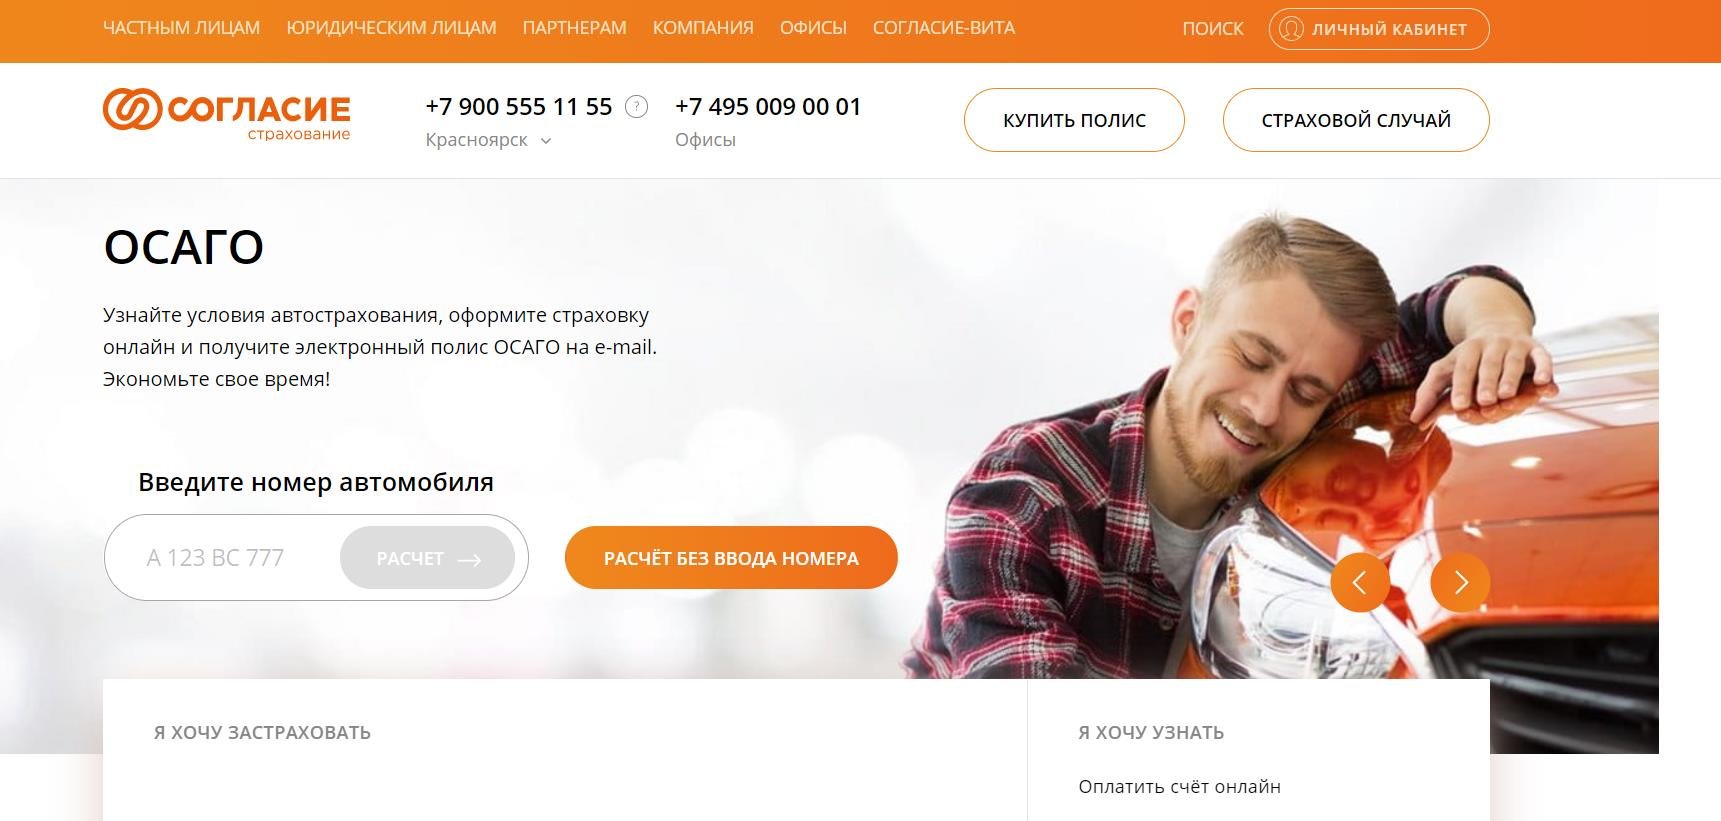Open Оплатить счёт онлайн link
This screenshot has width=1721, height=821.
tap(1179, 787)
